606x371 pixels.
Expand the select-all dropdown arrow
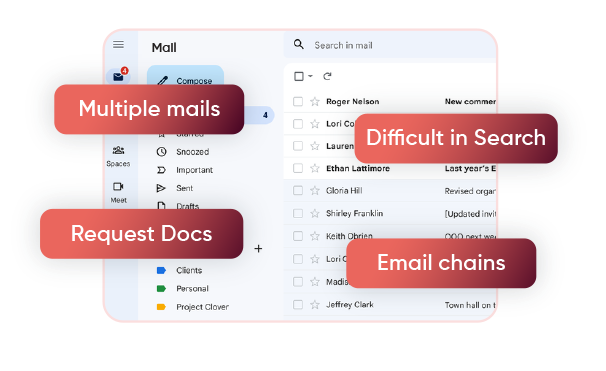tap(310, 76)
